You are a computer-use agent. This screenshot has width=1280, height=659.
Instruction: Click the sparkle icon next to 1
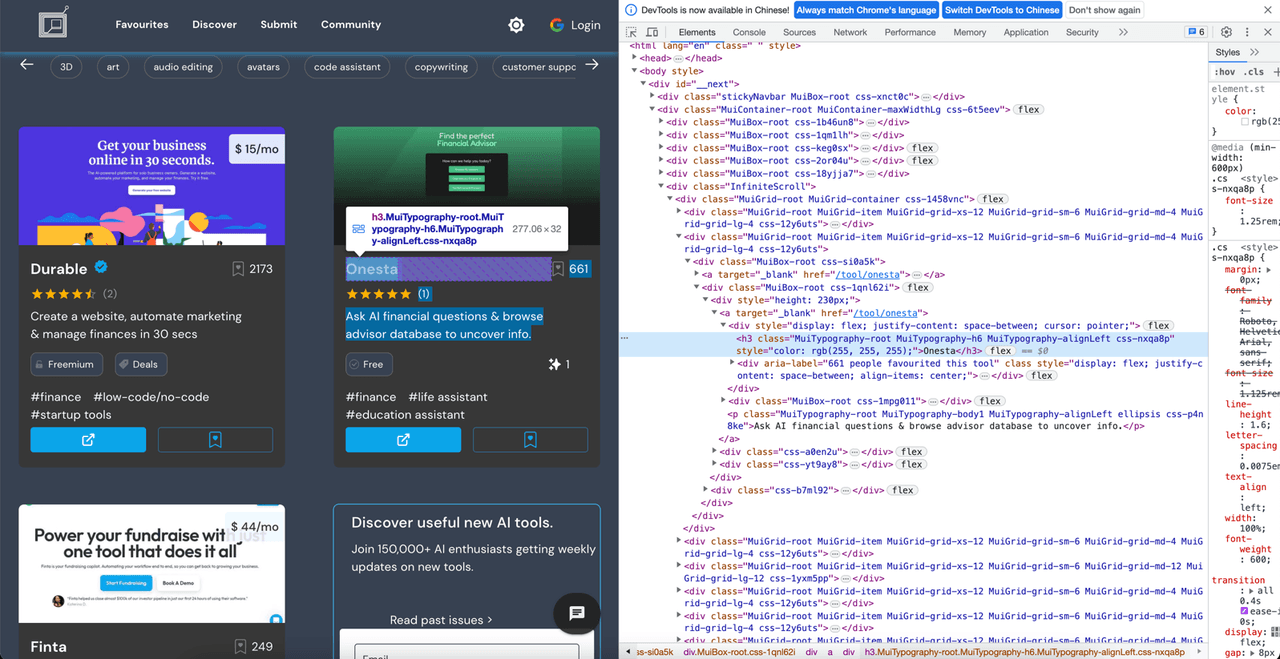coord(554,364)
